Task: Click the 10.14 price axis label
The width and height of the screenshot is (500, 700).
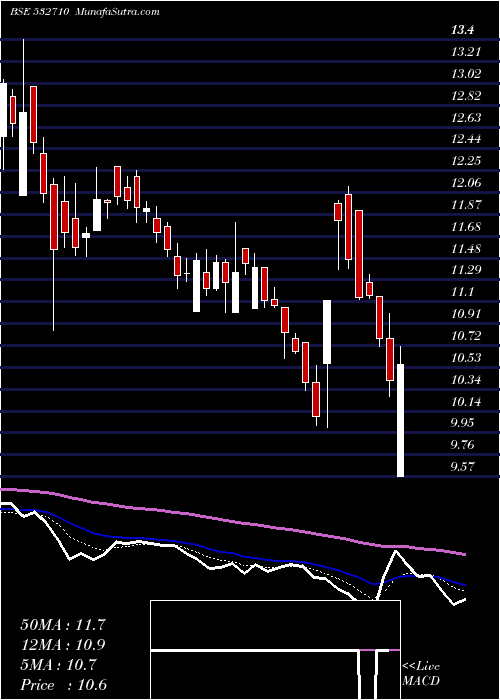Action: coord(466,402)
